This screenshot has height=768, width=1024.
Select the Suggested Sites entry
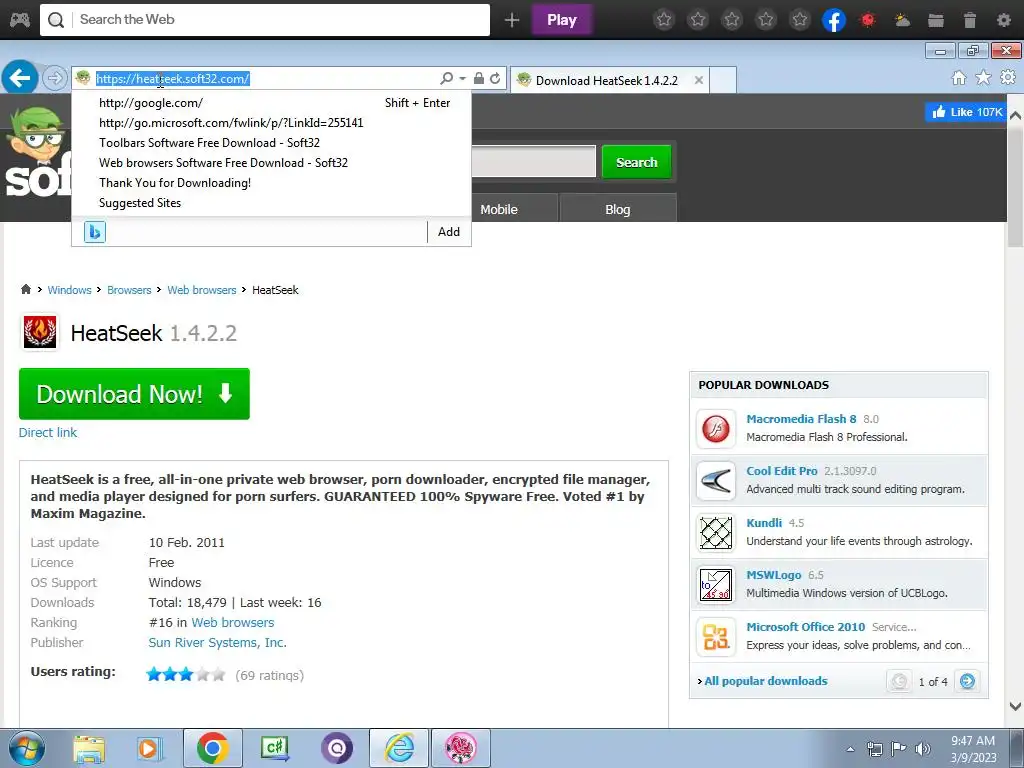[x=271, y=202]
